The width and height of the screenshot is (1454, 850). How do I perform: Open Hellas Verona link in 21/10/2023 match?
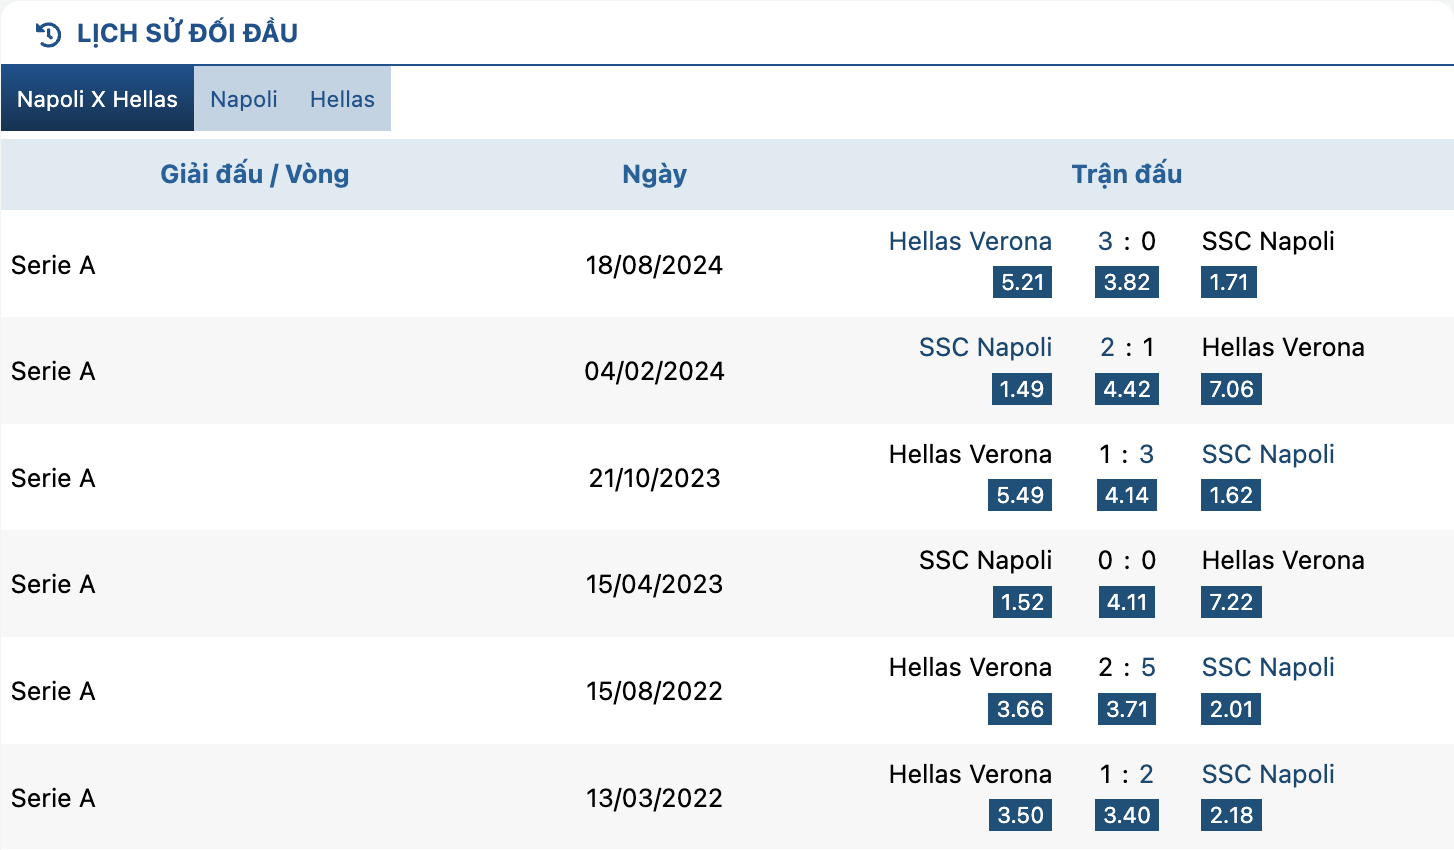(970, 454)
